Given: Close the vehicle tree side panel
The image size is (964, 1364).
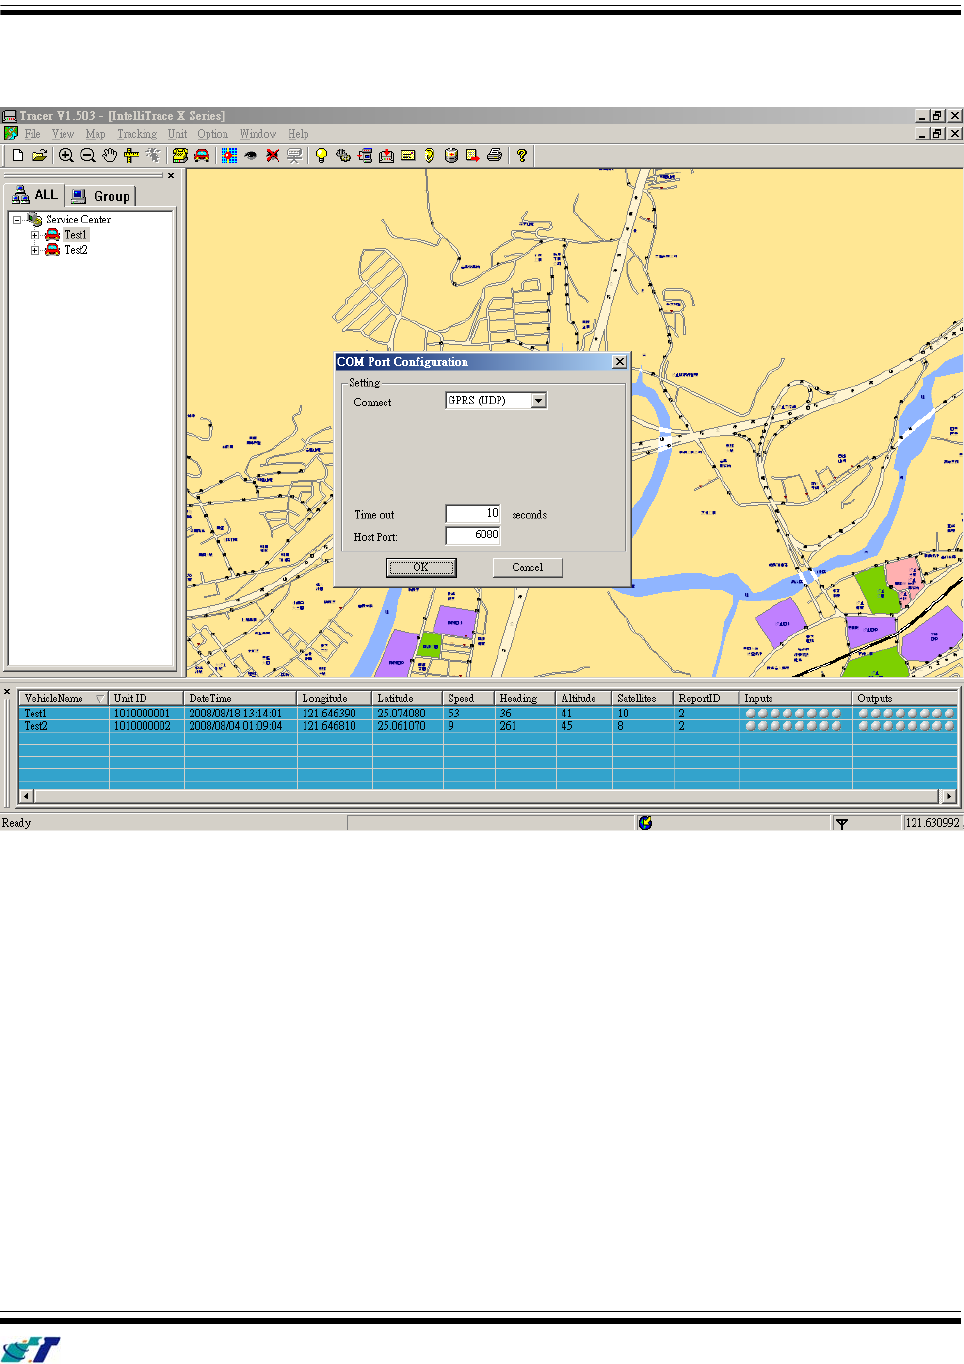Looking at the screenshot, I should coord(171,175).
